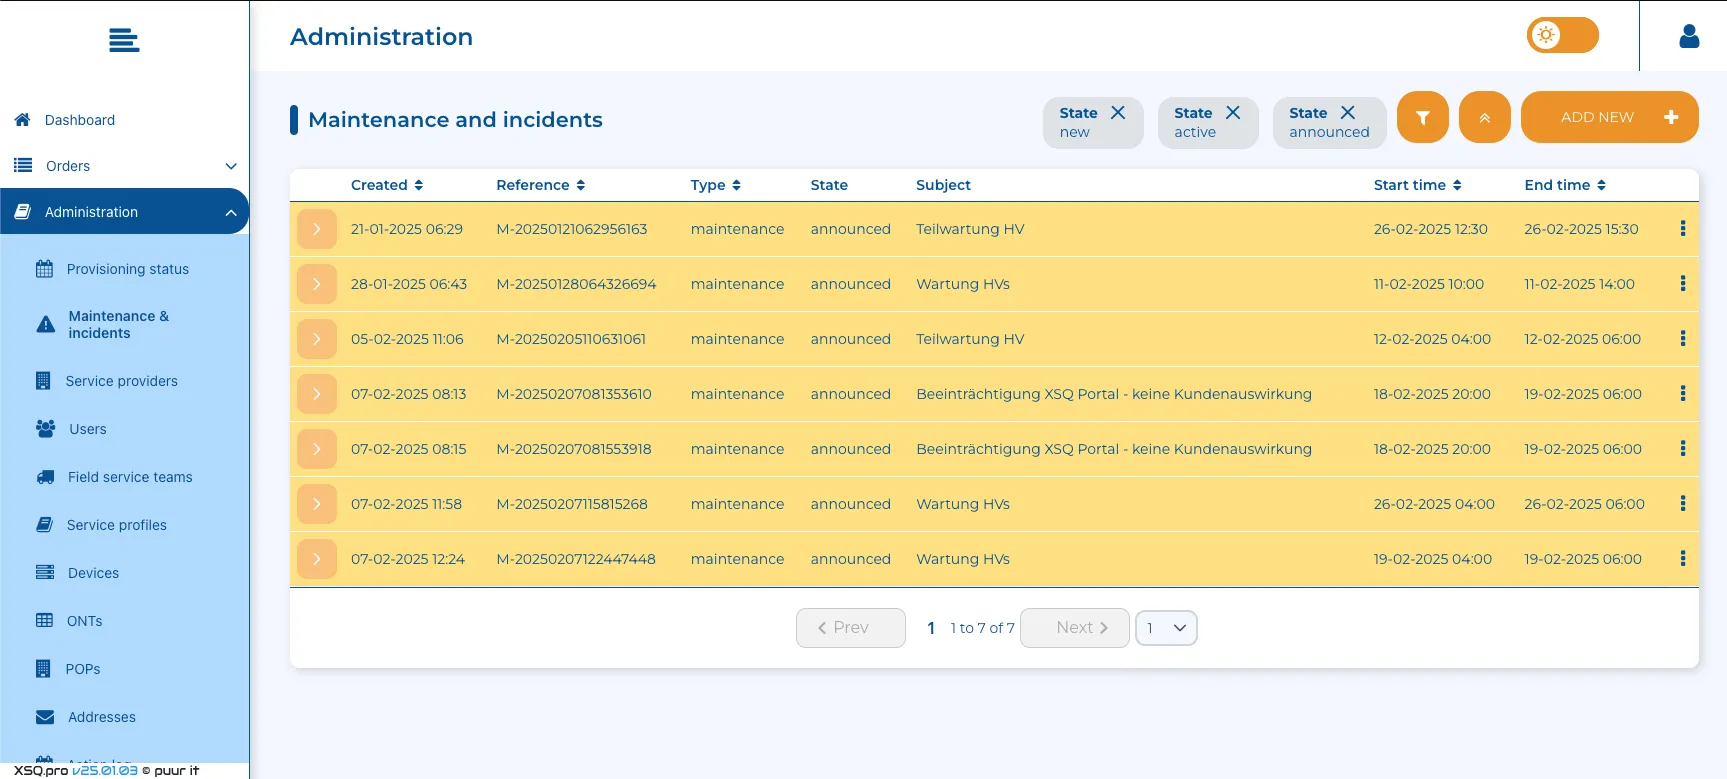Click the Provisioning status calendar icon
The image size is (1727, 779).
click(x=44, y=268)
